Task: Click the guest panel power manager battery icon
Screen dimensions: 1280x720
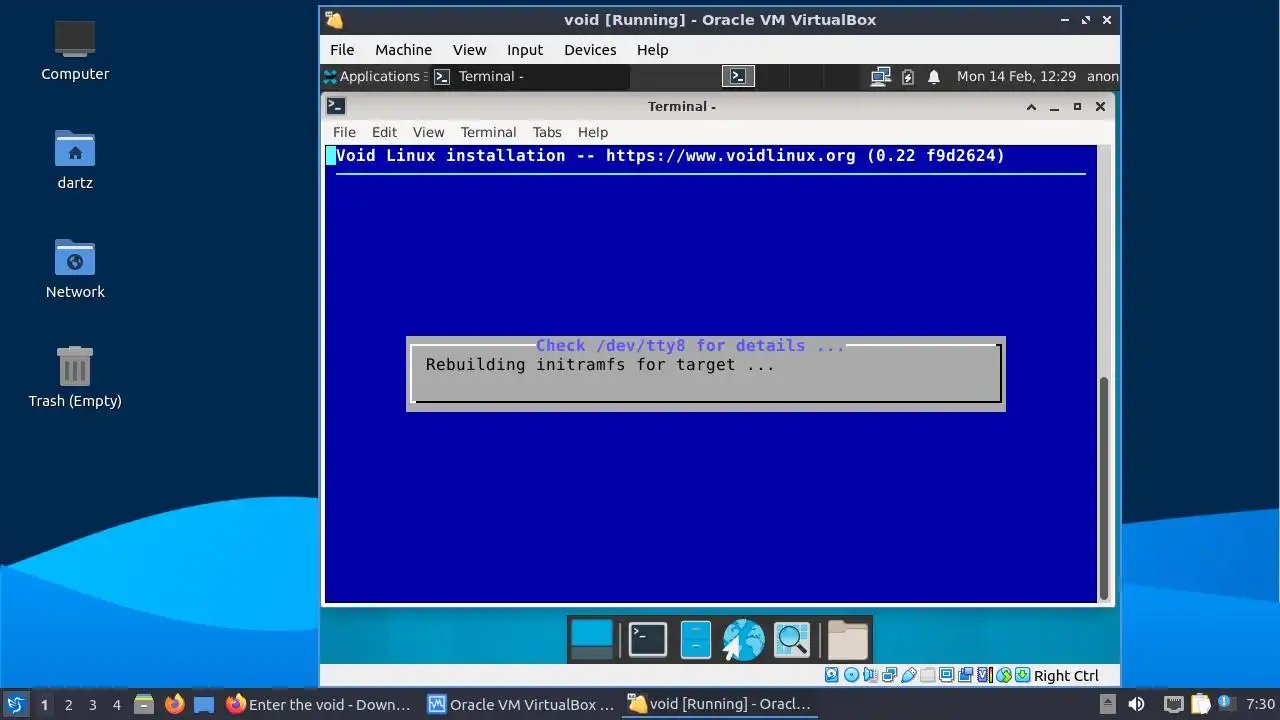Action: coord(908,76)
